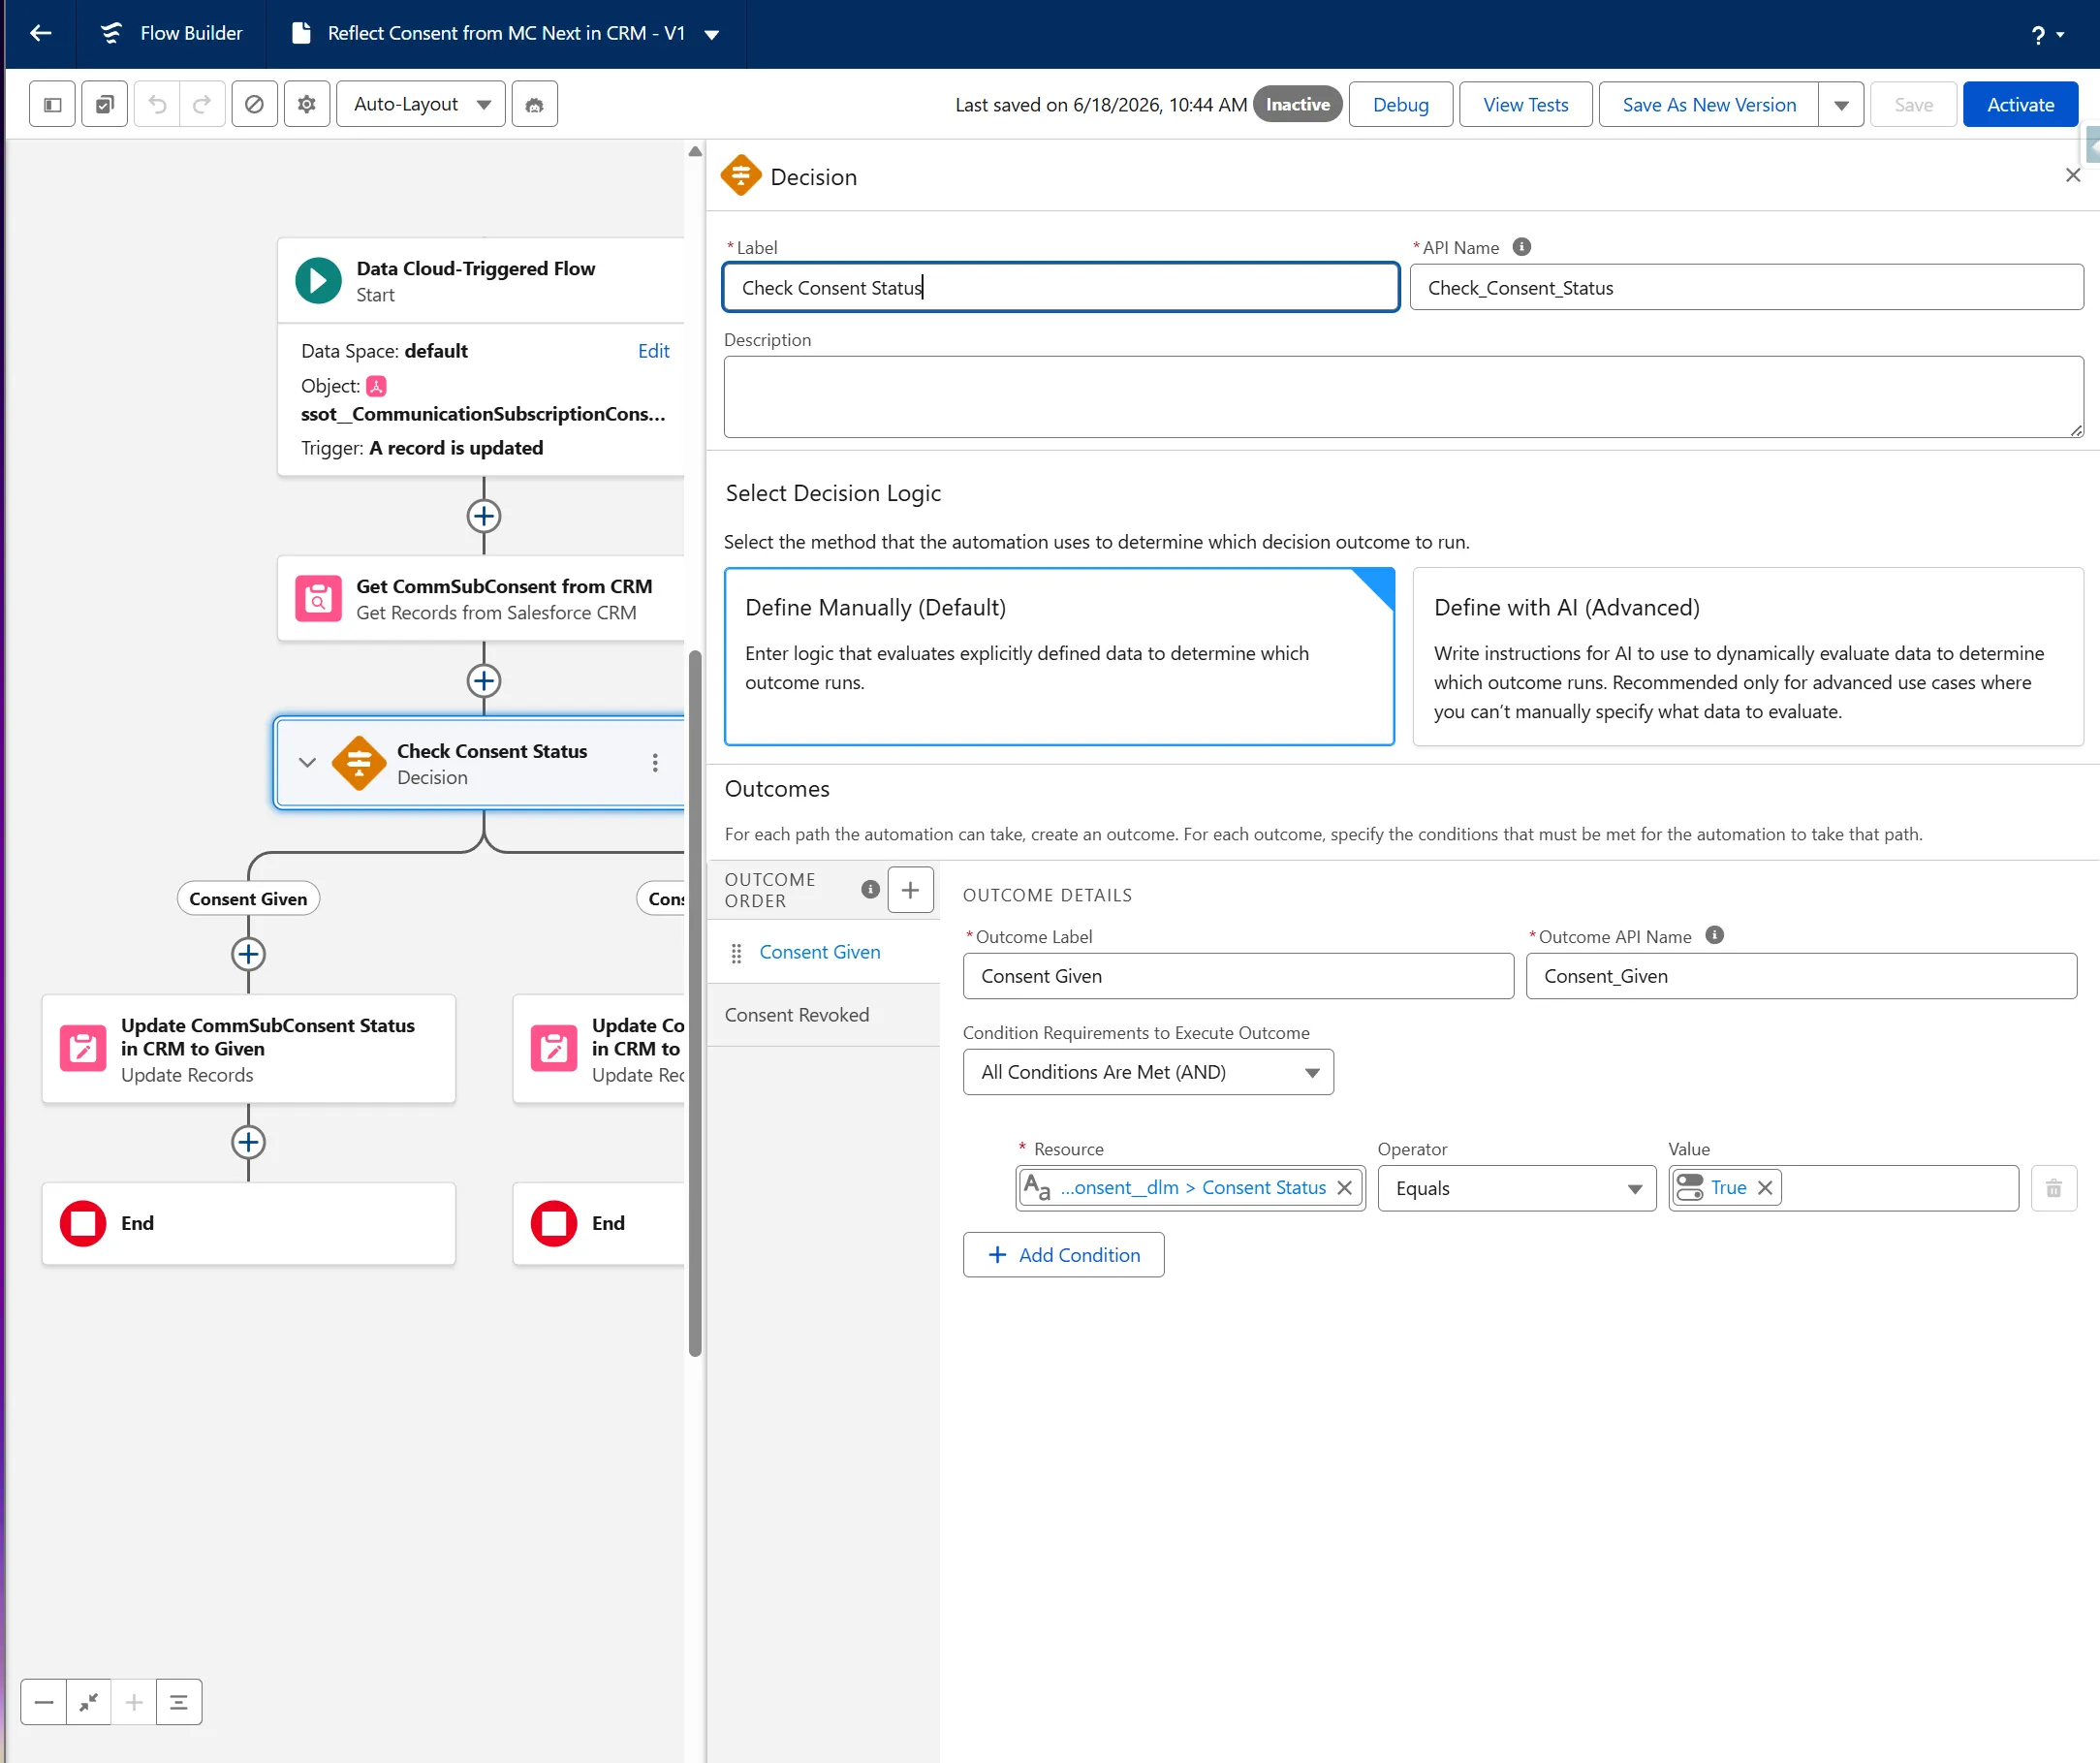
Task: Toggle the toolbox panel icon
Action: 53,104
